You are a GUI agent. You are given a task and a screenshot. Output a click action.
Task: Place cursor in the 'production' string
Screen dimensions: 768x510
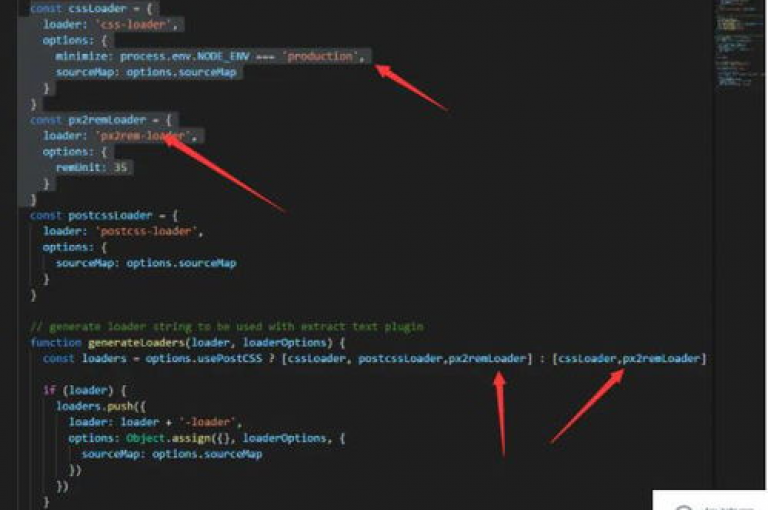(x=320, y=56)
